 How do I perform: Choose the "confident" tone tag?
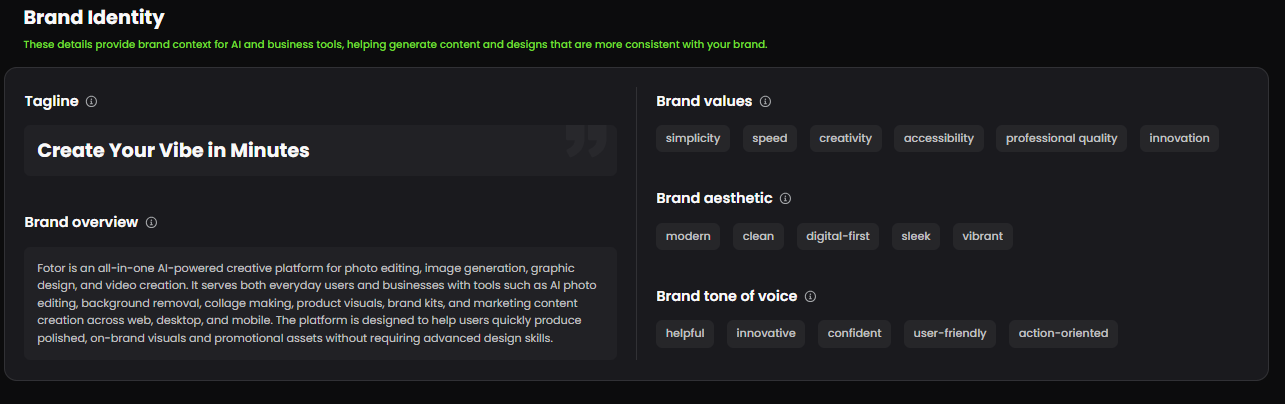(855, 333)
